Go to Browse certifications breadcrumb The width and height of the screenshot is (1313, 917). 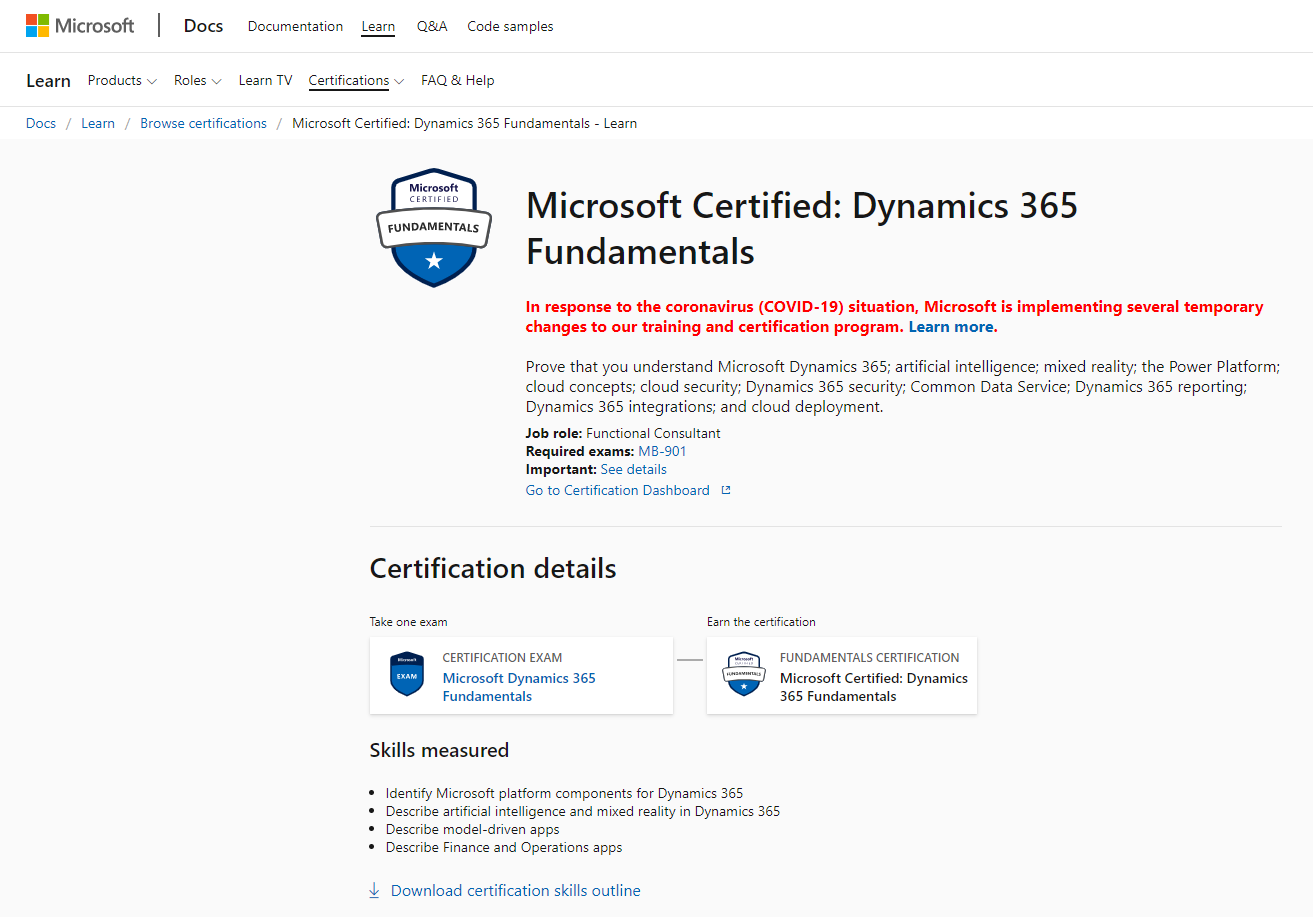pos(203,123)
